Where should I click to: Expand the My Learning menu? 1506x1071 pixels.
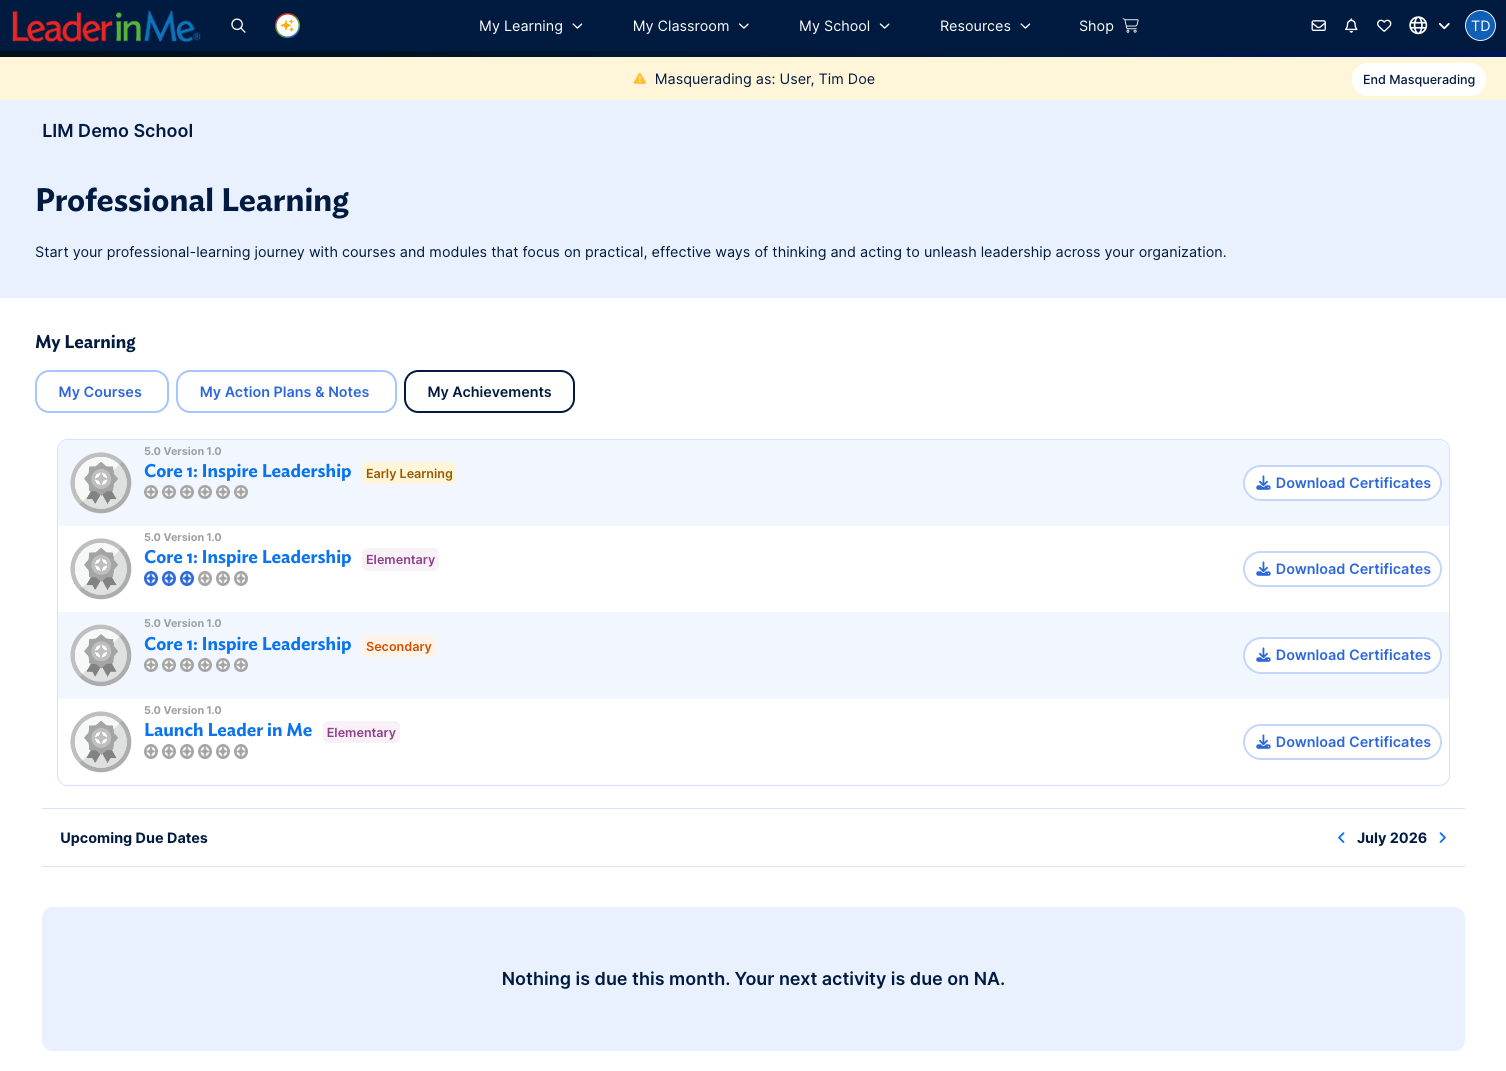coord(531,26)
